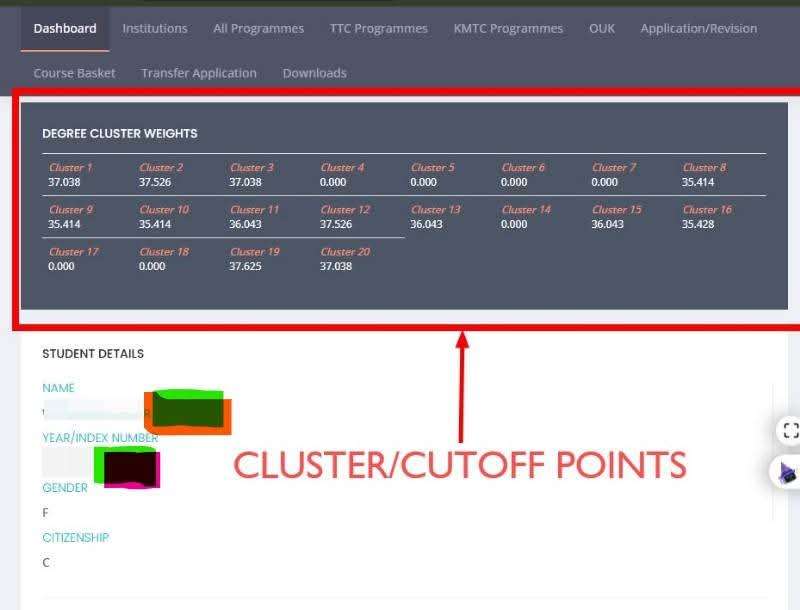Open the purple assistant widget icon
Viewport: 800px width, 610px height.
(x=786, y=471)
